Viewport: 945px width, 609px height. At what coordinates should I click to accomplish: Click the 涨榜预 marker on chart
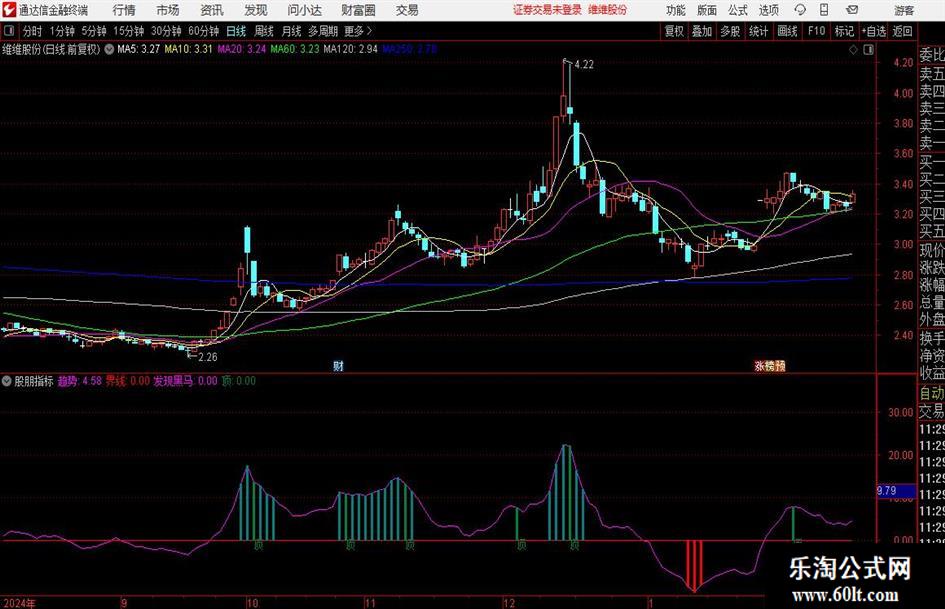[770, 366]
